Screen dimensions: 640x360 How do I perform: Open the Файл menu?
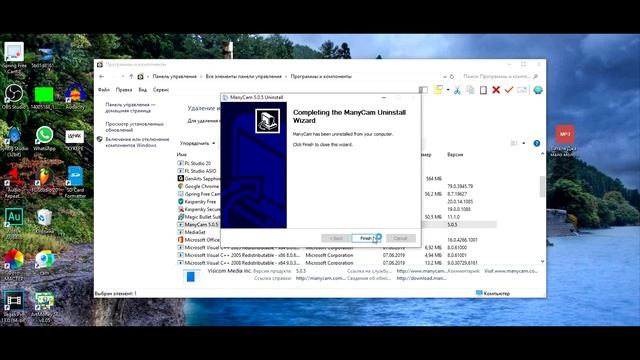coord(104,90)
